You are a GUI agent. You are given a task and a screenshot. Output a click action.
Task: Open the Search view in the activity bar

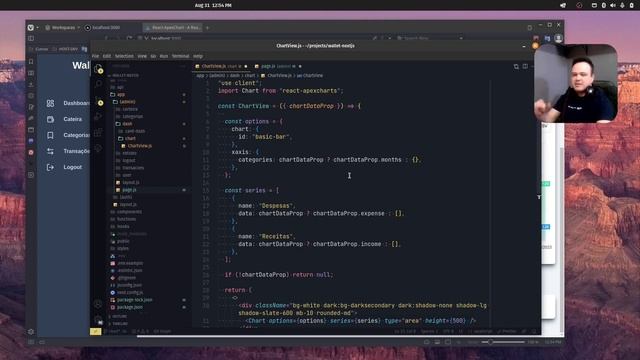click(x=98, y=84)
